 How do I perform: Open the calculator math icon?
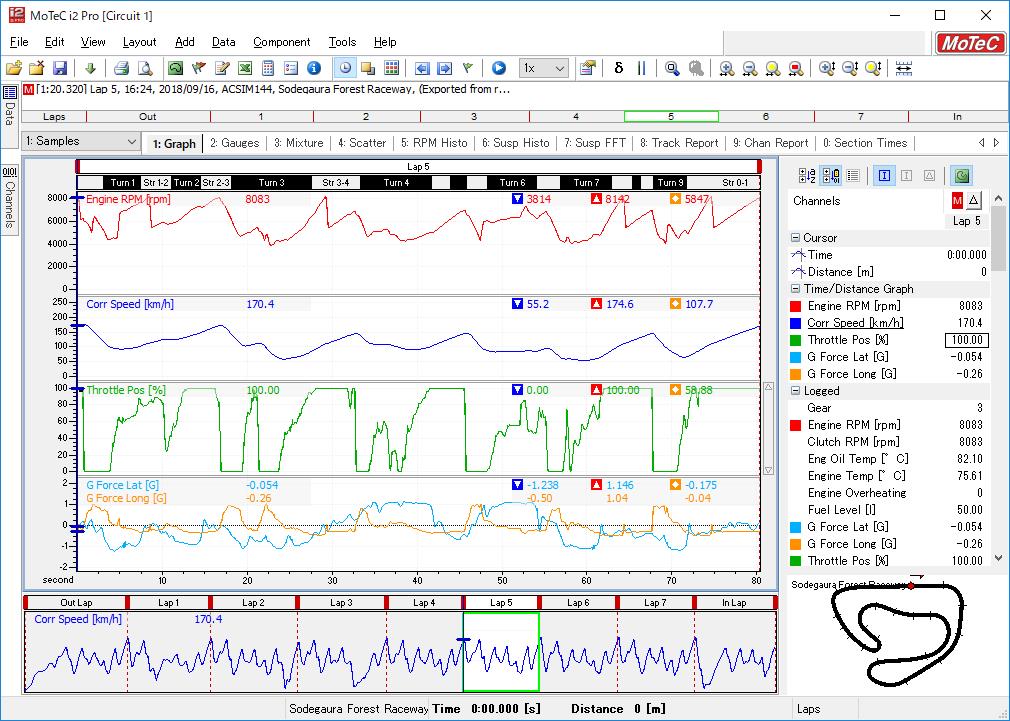click(x=268, y=68)
